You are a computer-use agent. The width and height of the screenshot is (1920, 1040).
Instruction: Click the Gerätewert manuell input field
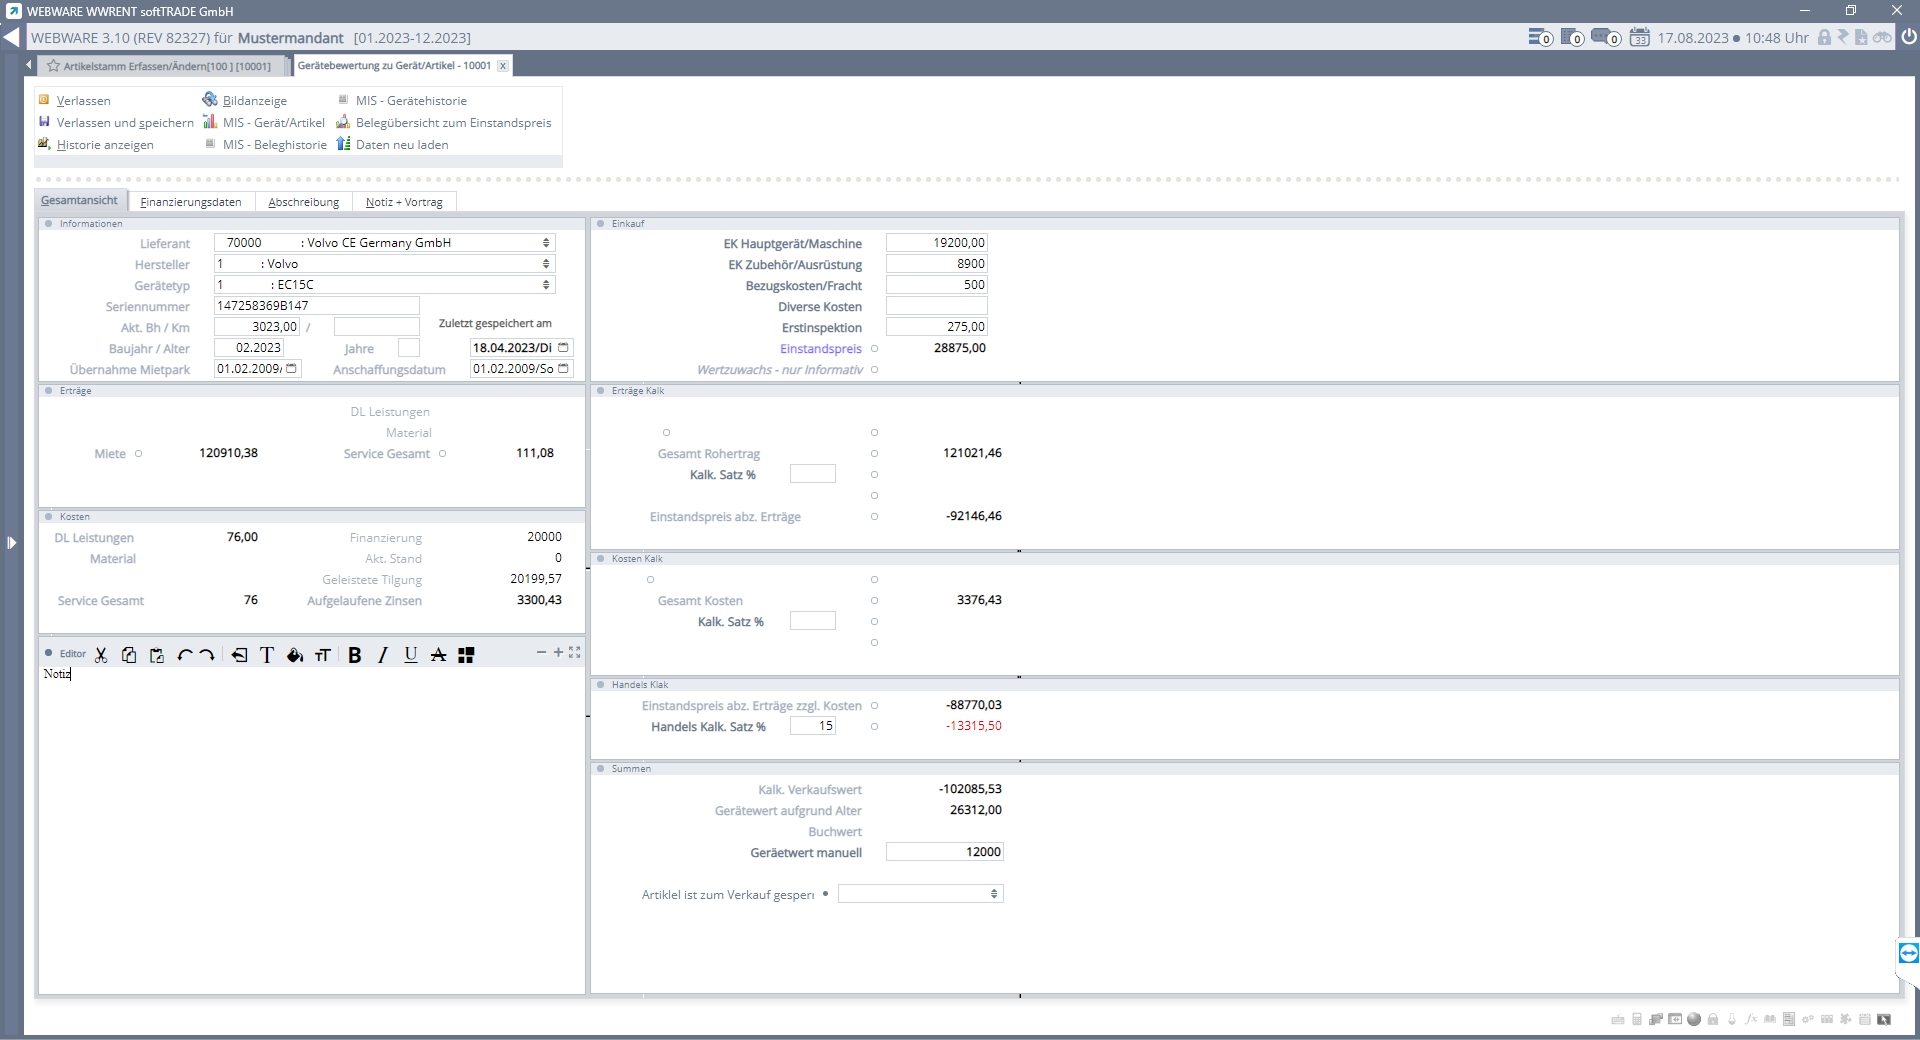tap(945, 852)
